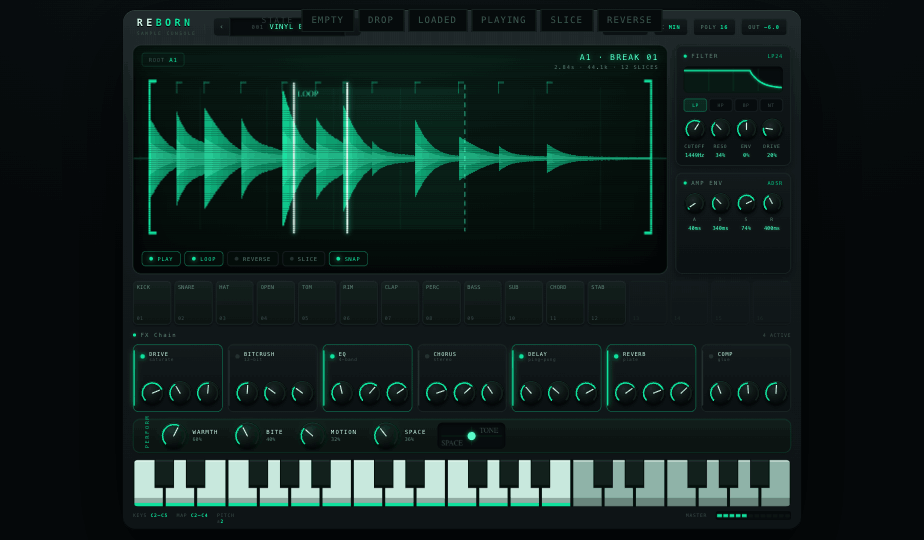Image resolution: width=924 pixels, height=540 pixels.
Task: Select the NT filter mode button
Action: tap(771, 105)
